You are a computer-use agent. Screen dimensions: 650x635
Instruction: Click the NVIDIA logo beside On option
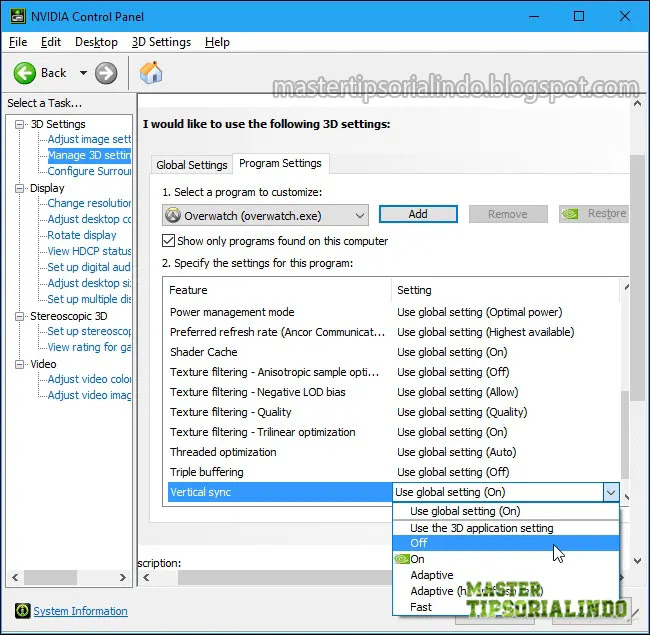pyautogui.click(x=402, y=559)
